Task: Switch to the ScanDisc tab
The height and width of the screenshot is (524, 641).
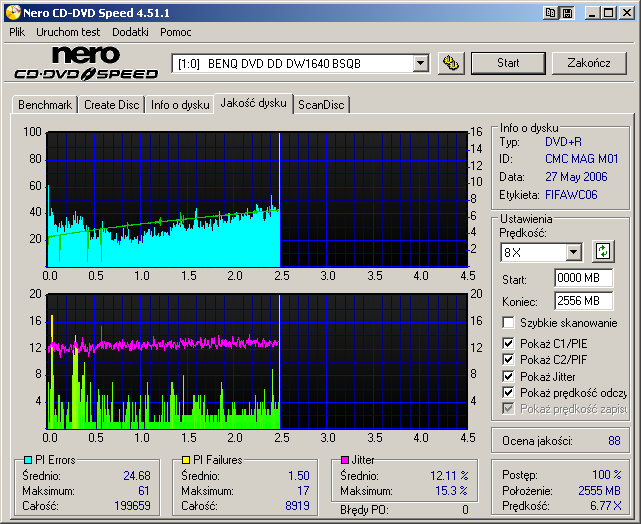Action: pos(321,105)
